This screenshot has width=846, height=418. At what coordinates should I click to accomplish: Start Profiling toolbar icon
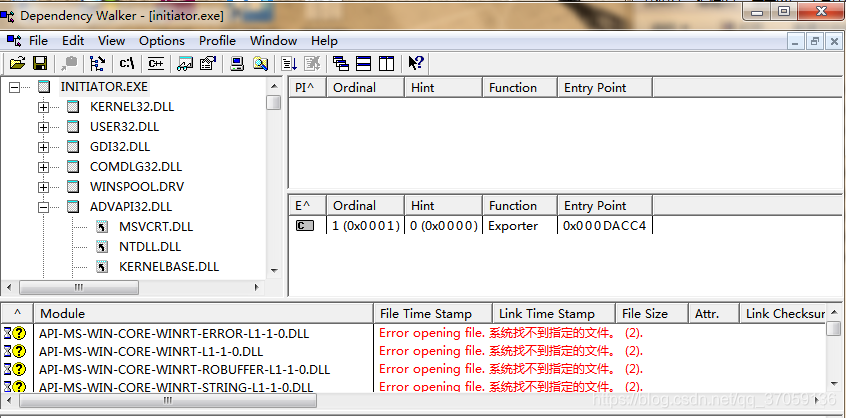coord(289,63)
